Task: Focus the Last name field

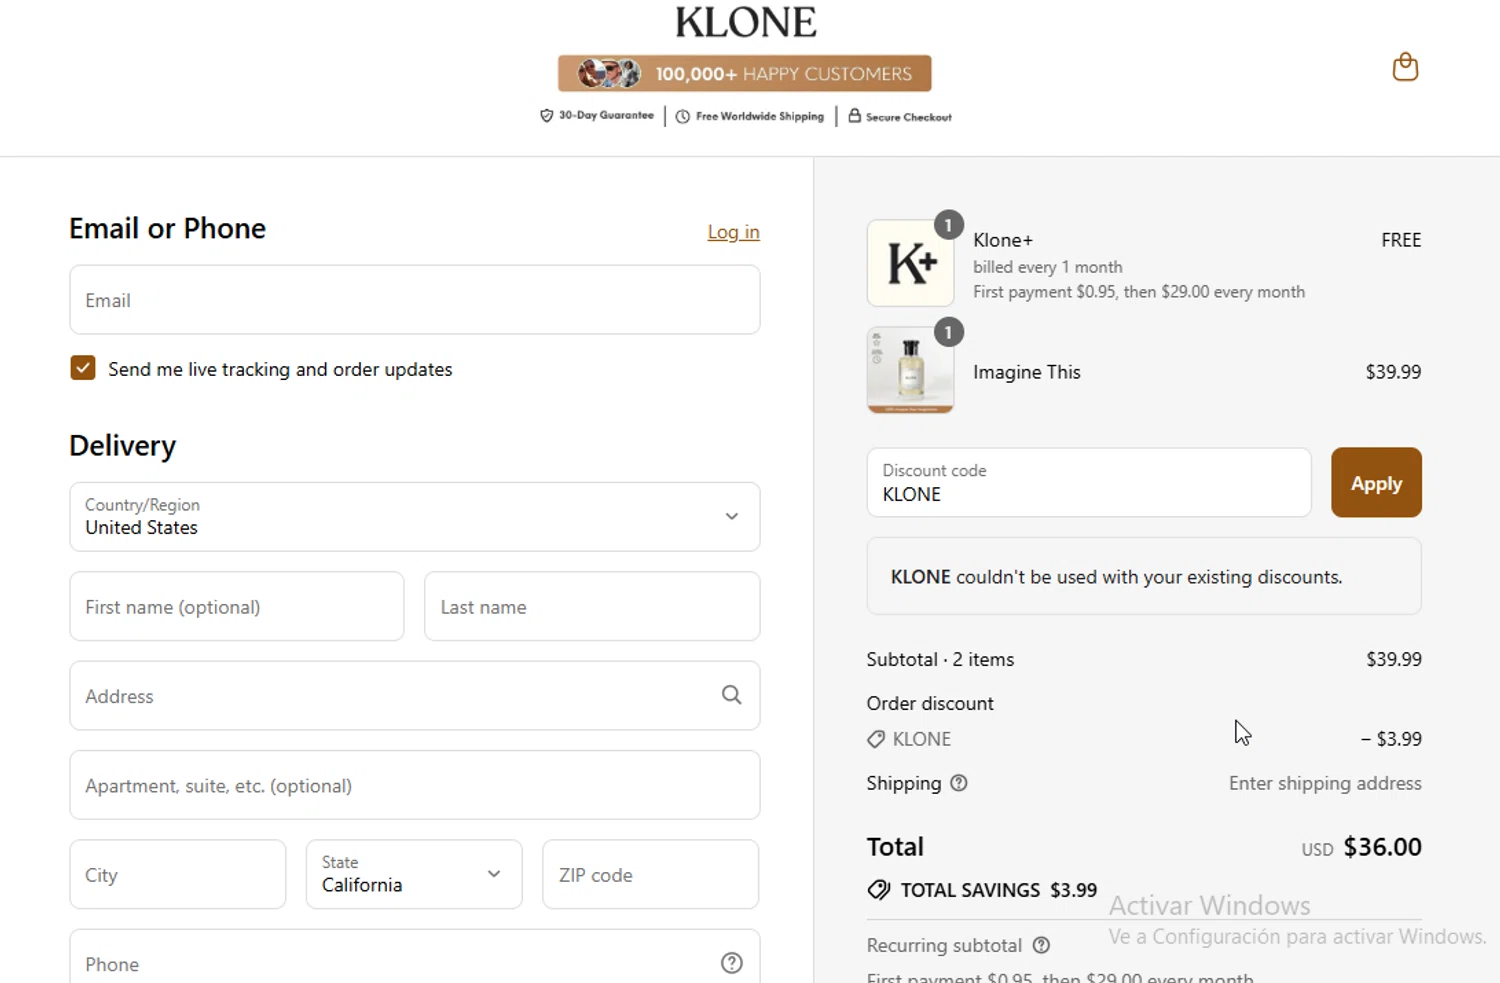Action: pos(592,606)
